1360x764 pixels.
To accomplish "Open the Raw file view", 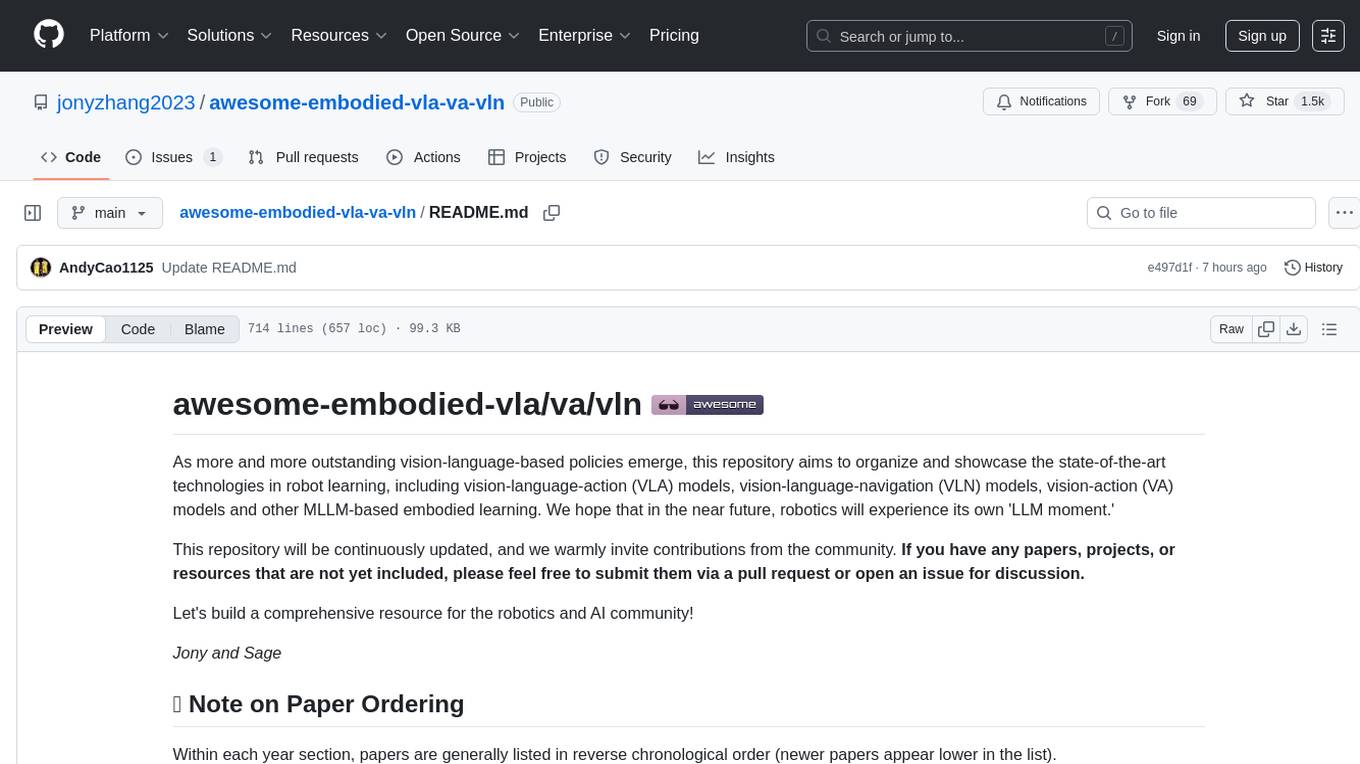I will (1231, 329).
